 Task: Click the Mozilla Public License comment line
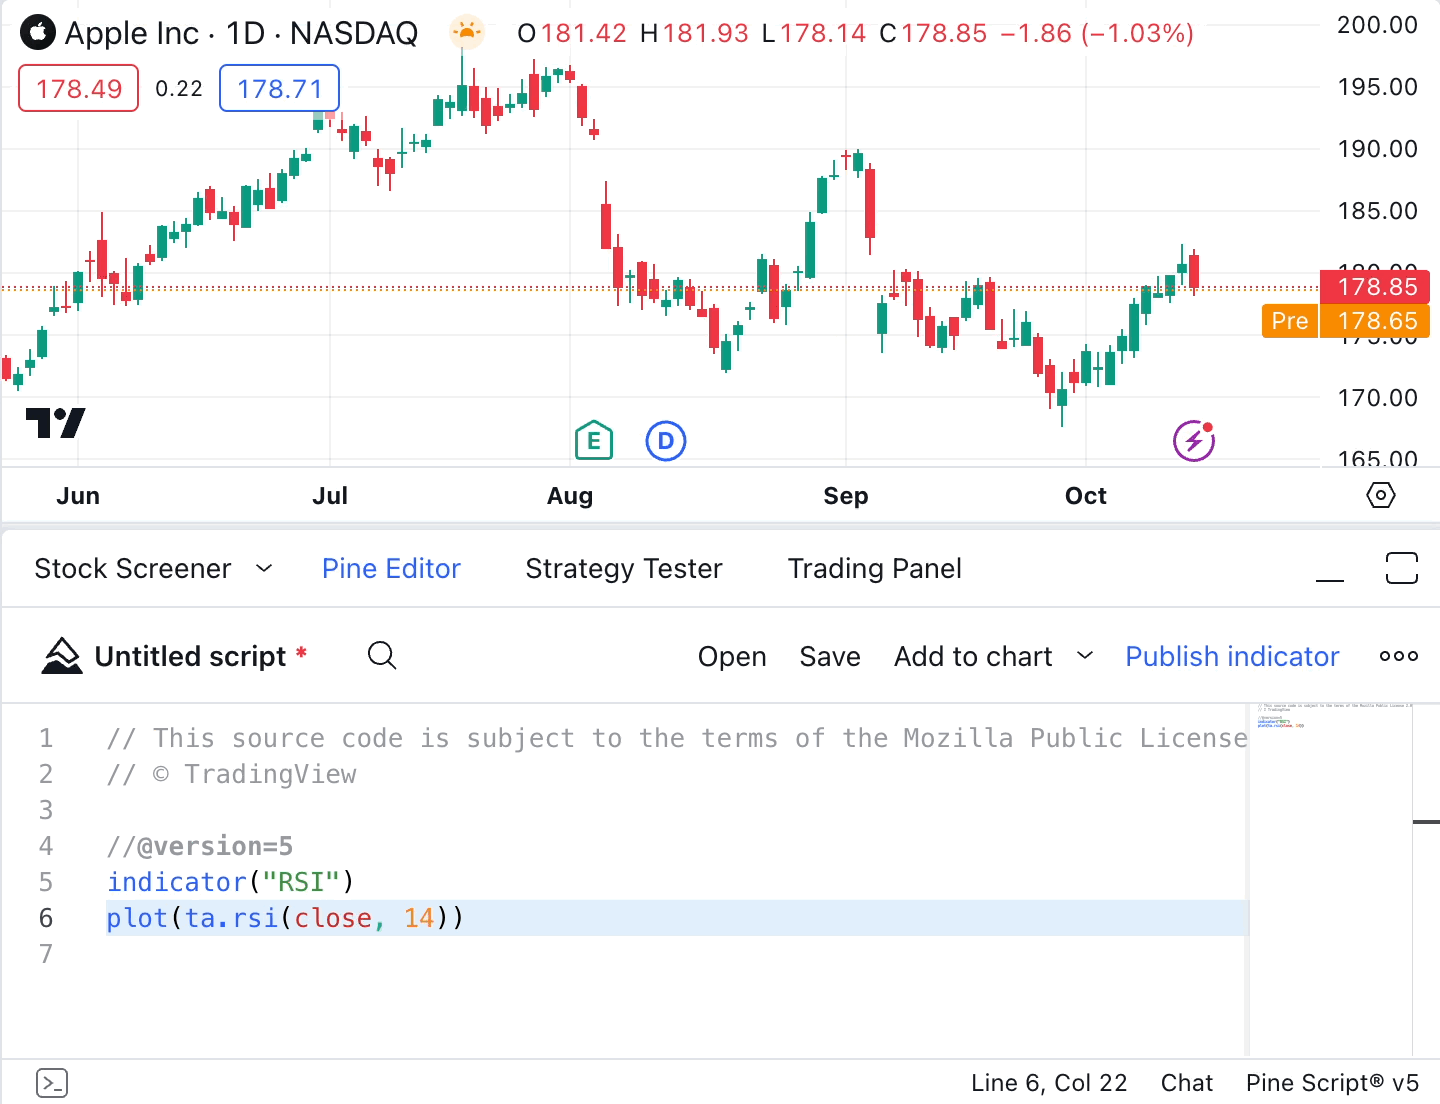pos(677,738)
